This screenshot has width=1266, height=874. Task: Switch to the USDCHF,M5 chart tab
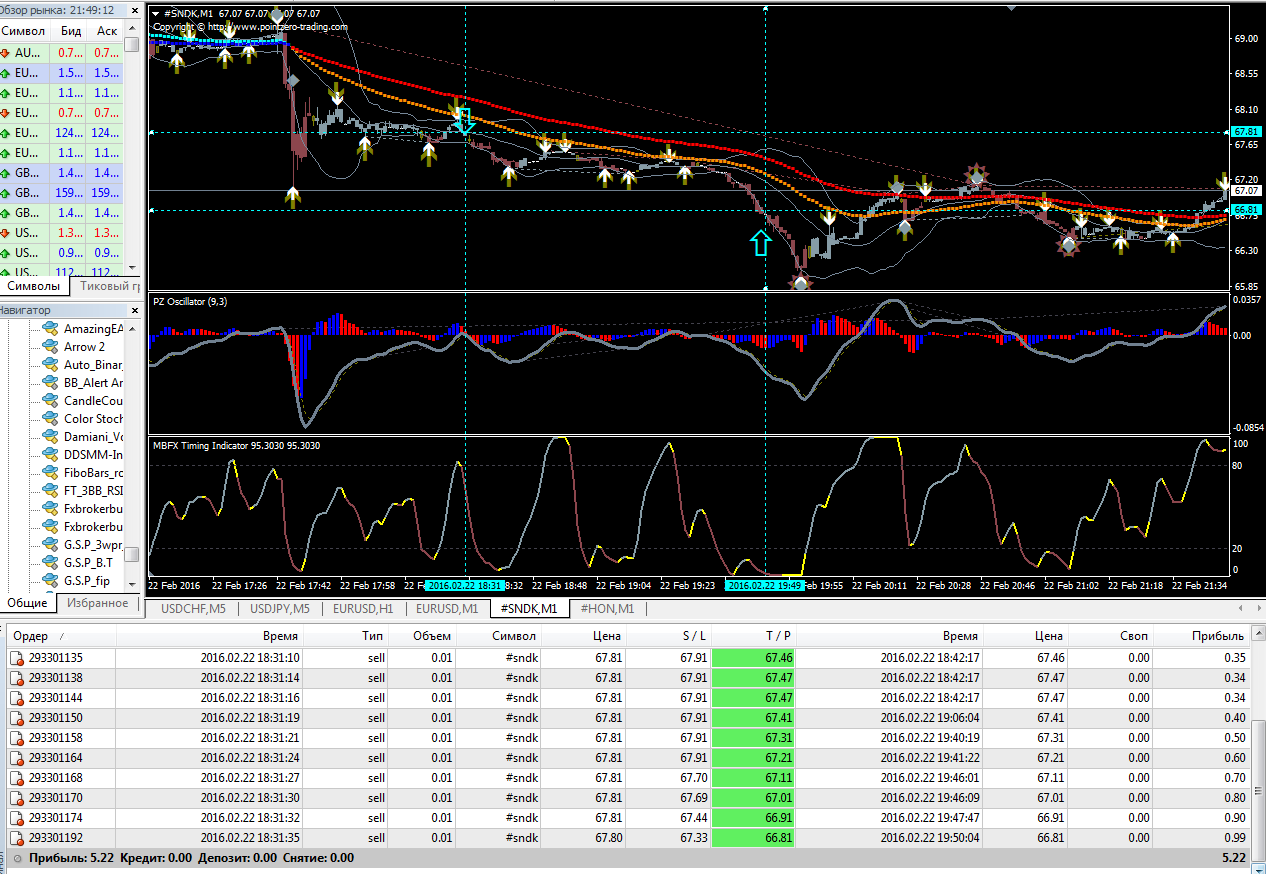(x=194, y=608)
